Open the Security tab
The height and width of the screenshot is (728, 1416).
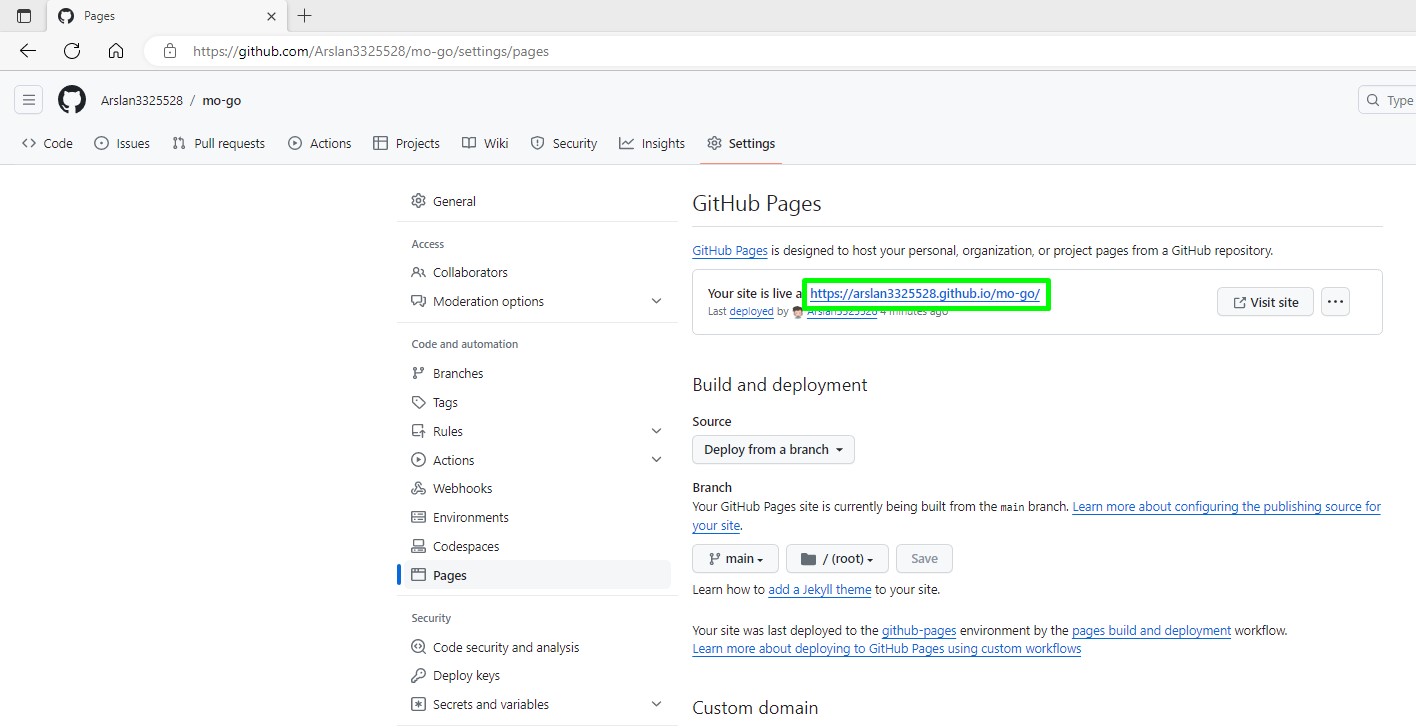pyautogui.click(x=564, y=143)
